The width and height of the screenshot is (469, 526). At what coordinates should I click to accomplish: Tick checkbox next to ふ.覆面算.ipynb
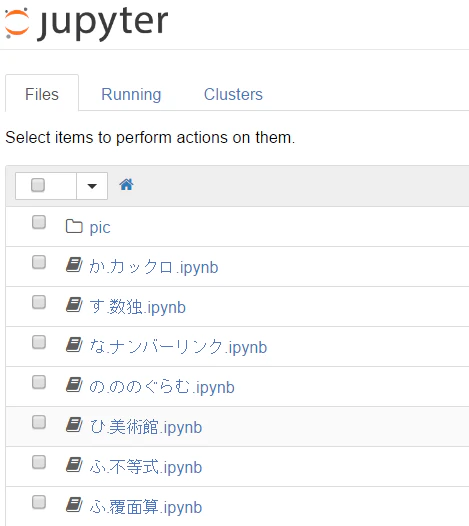pos(39,502)
